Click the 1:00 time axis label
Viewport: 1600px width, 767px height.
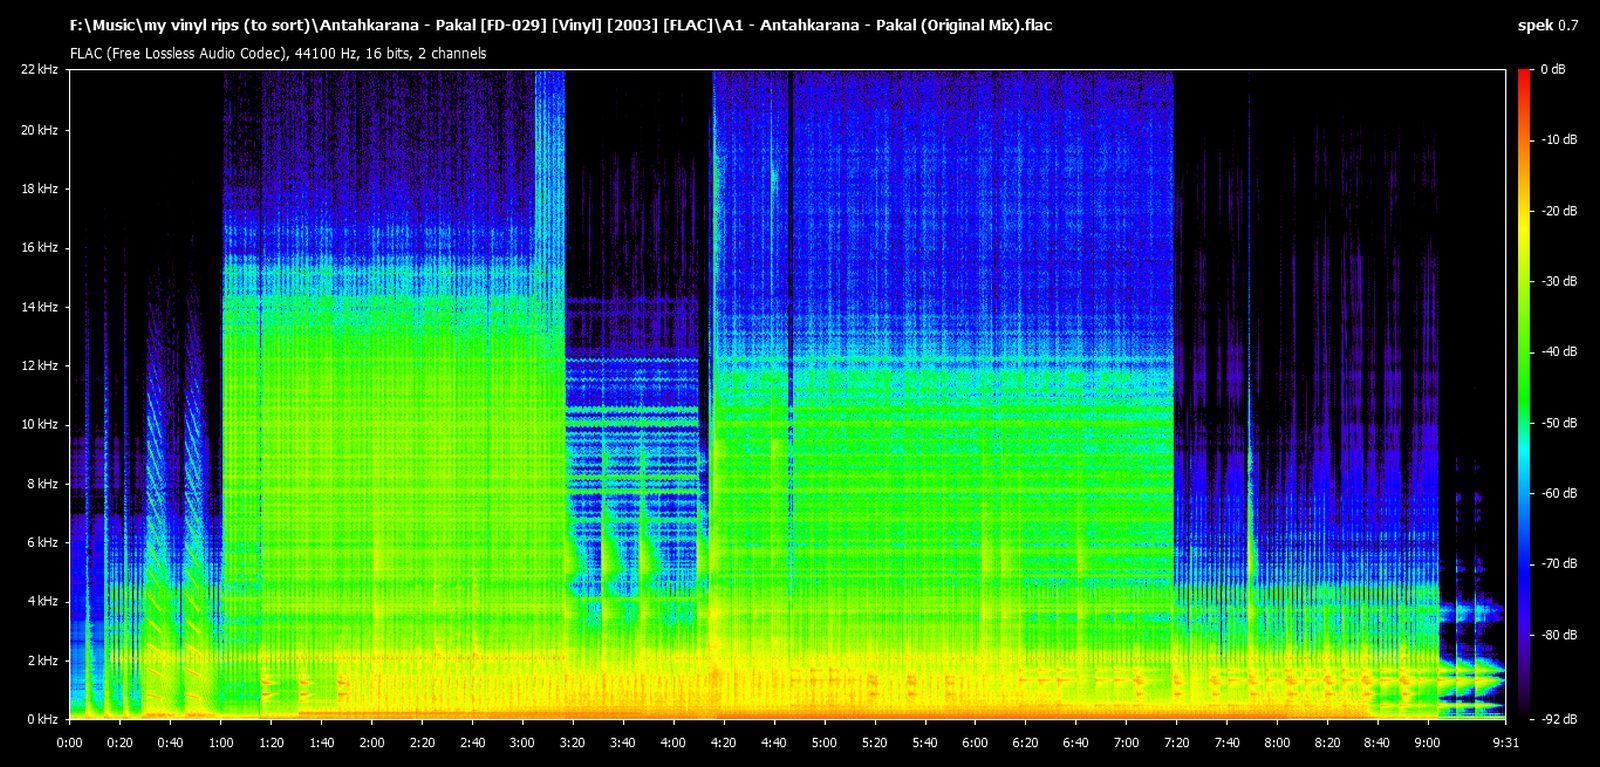click(x=221, y=743)
